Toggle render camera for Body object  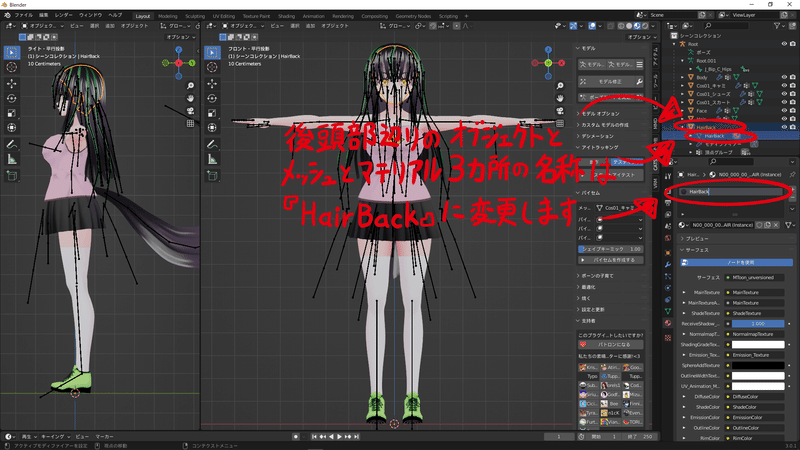coord(793,78)
